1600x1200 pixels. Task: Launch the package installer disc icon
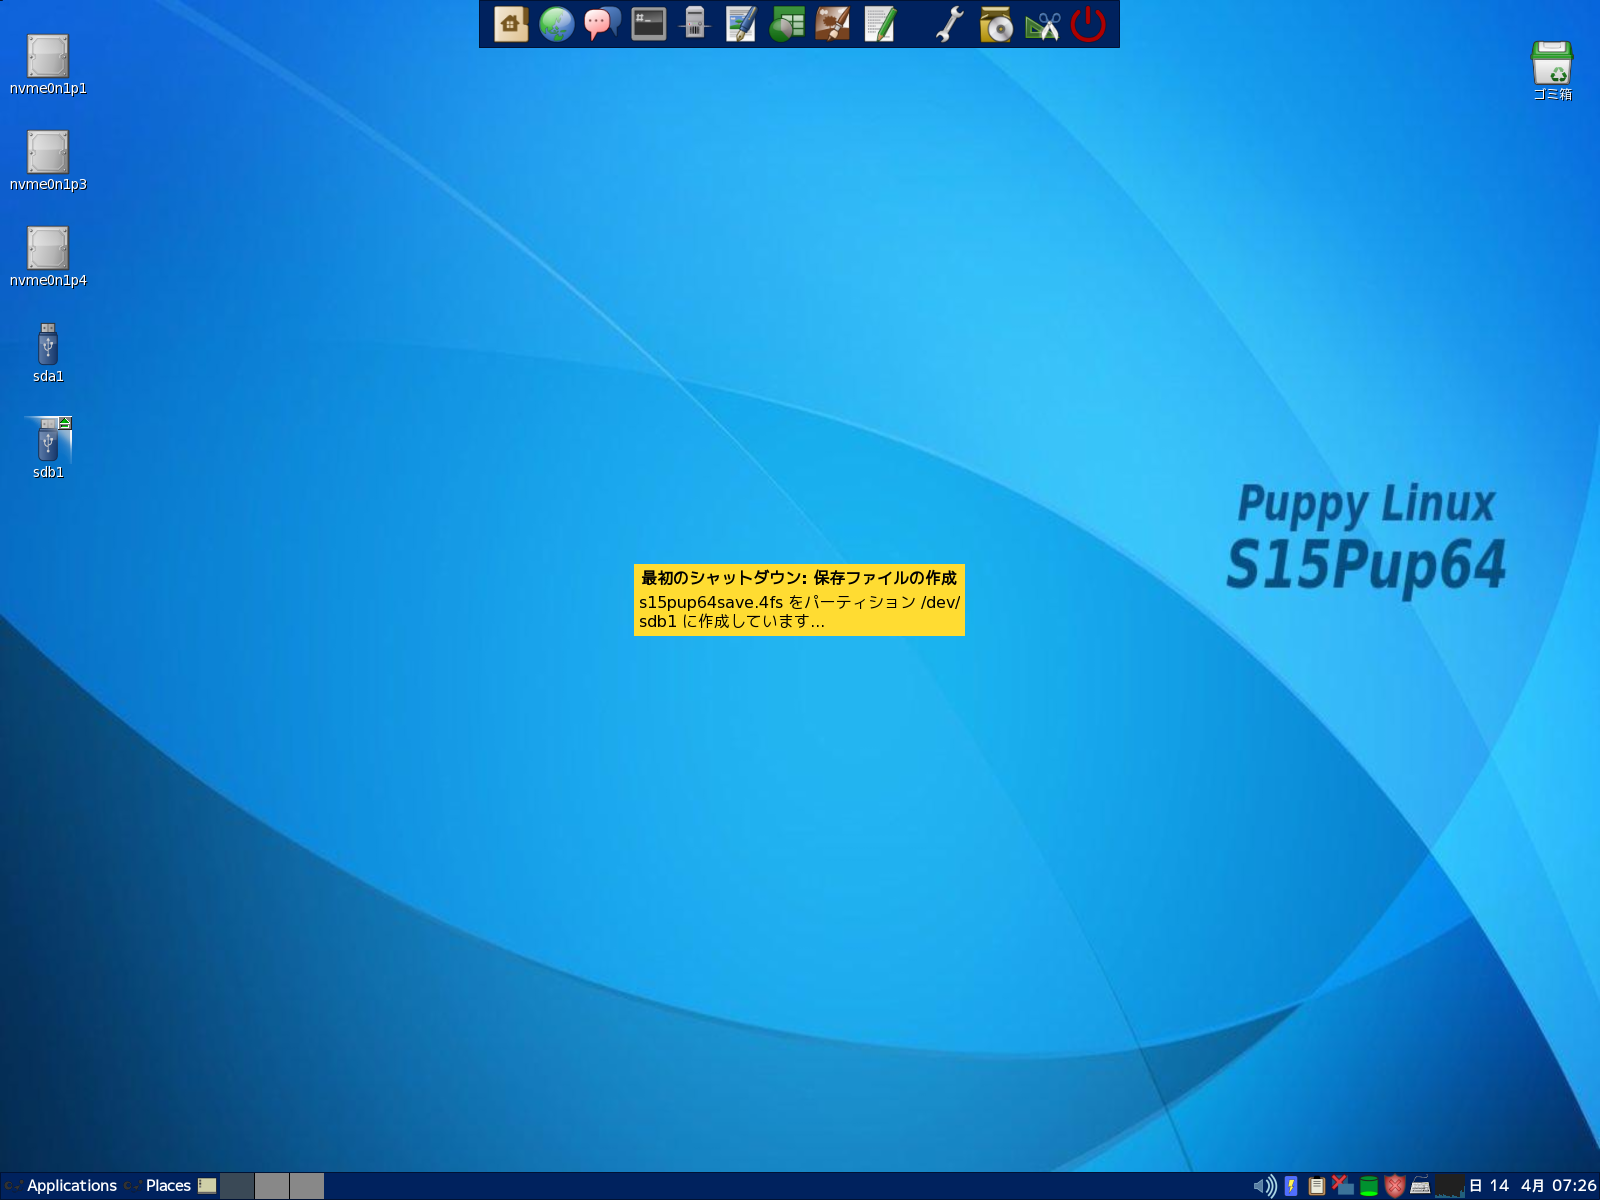996,24
